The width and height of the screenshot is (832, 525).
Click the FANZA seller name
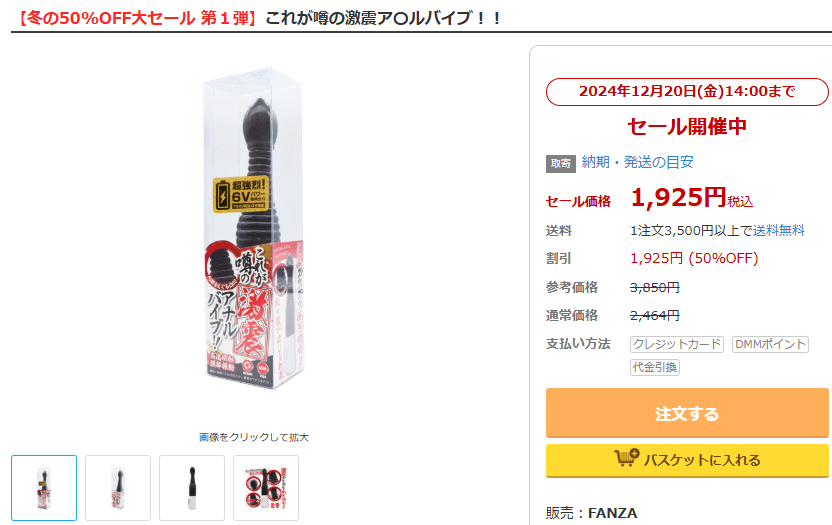click(612, 513)
